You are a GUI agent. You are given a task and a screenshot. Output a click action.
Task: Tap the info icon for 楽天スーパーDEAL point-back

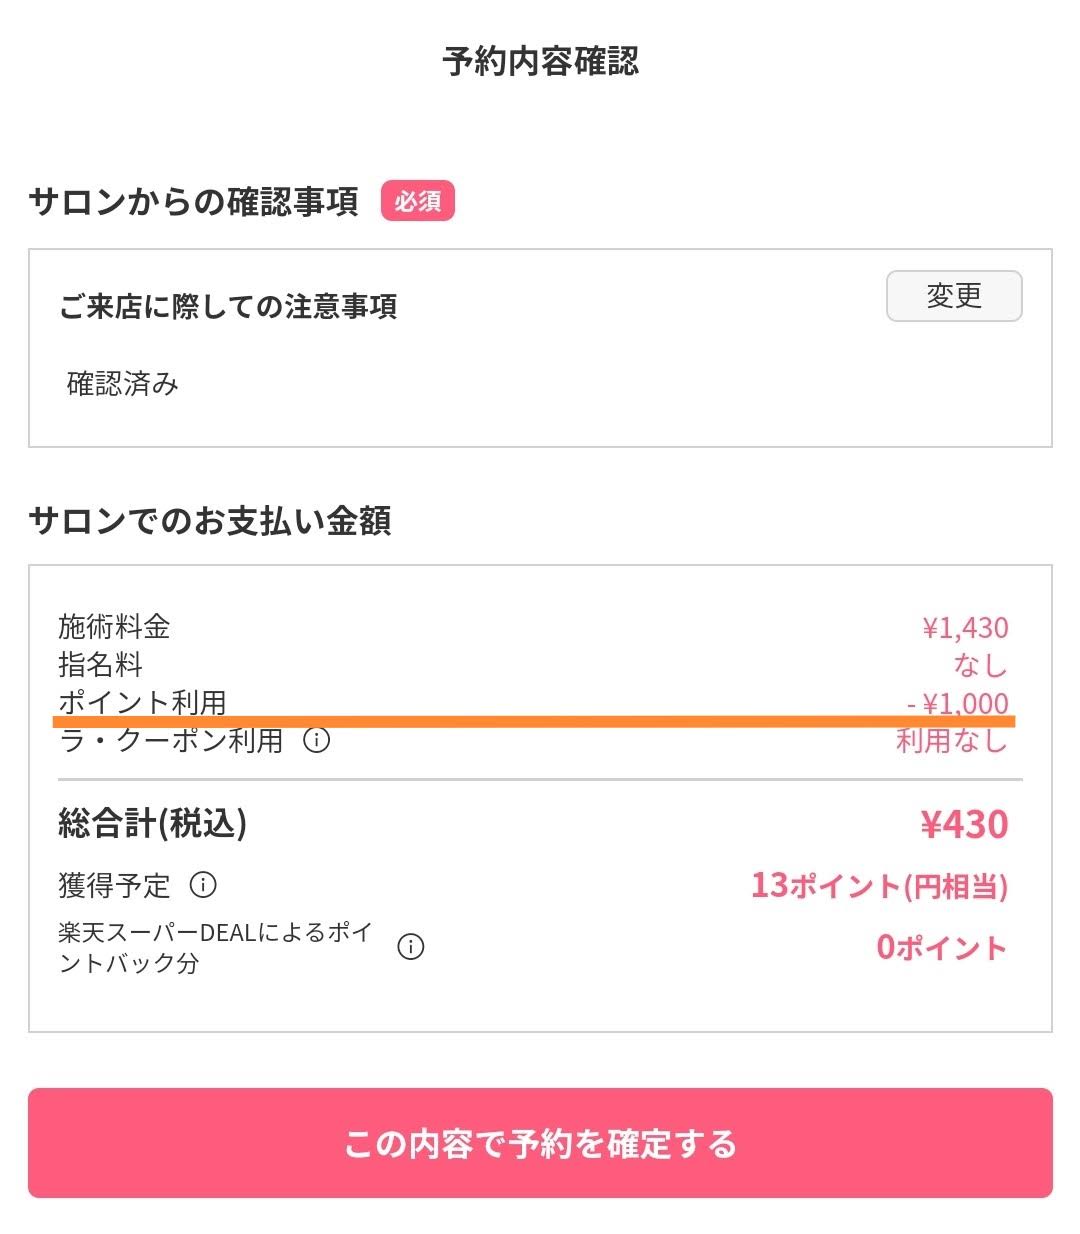(411, 947)
